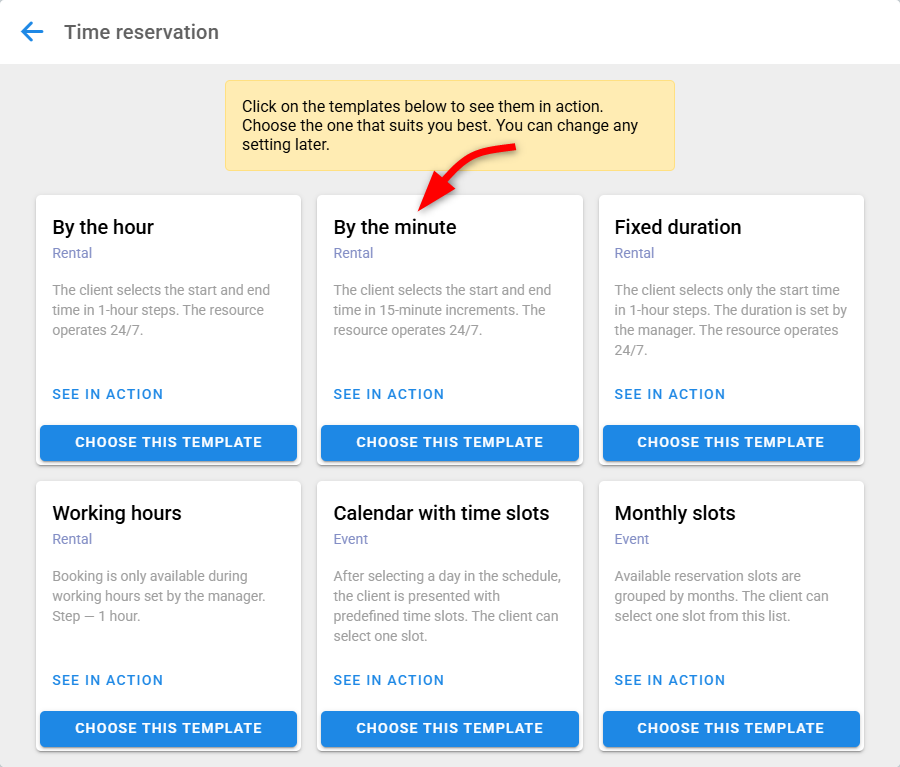900x767 pixels.
Task: Select the Working hours card heading
Action: (x=117, y=513)
